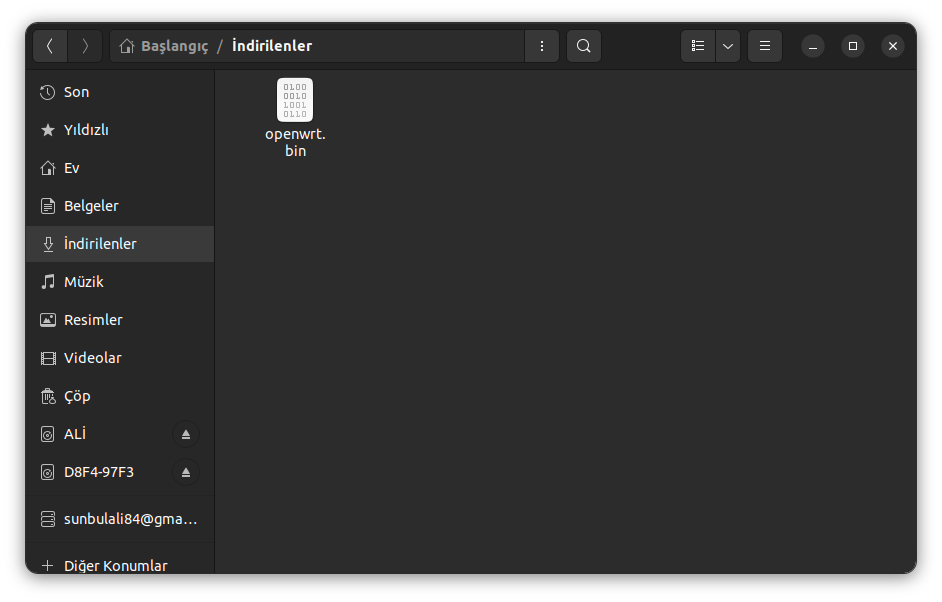Click the plus icon beside Diğer Konumlar

coord(47,565)
